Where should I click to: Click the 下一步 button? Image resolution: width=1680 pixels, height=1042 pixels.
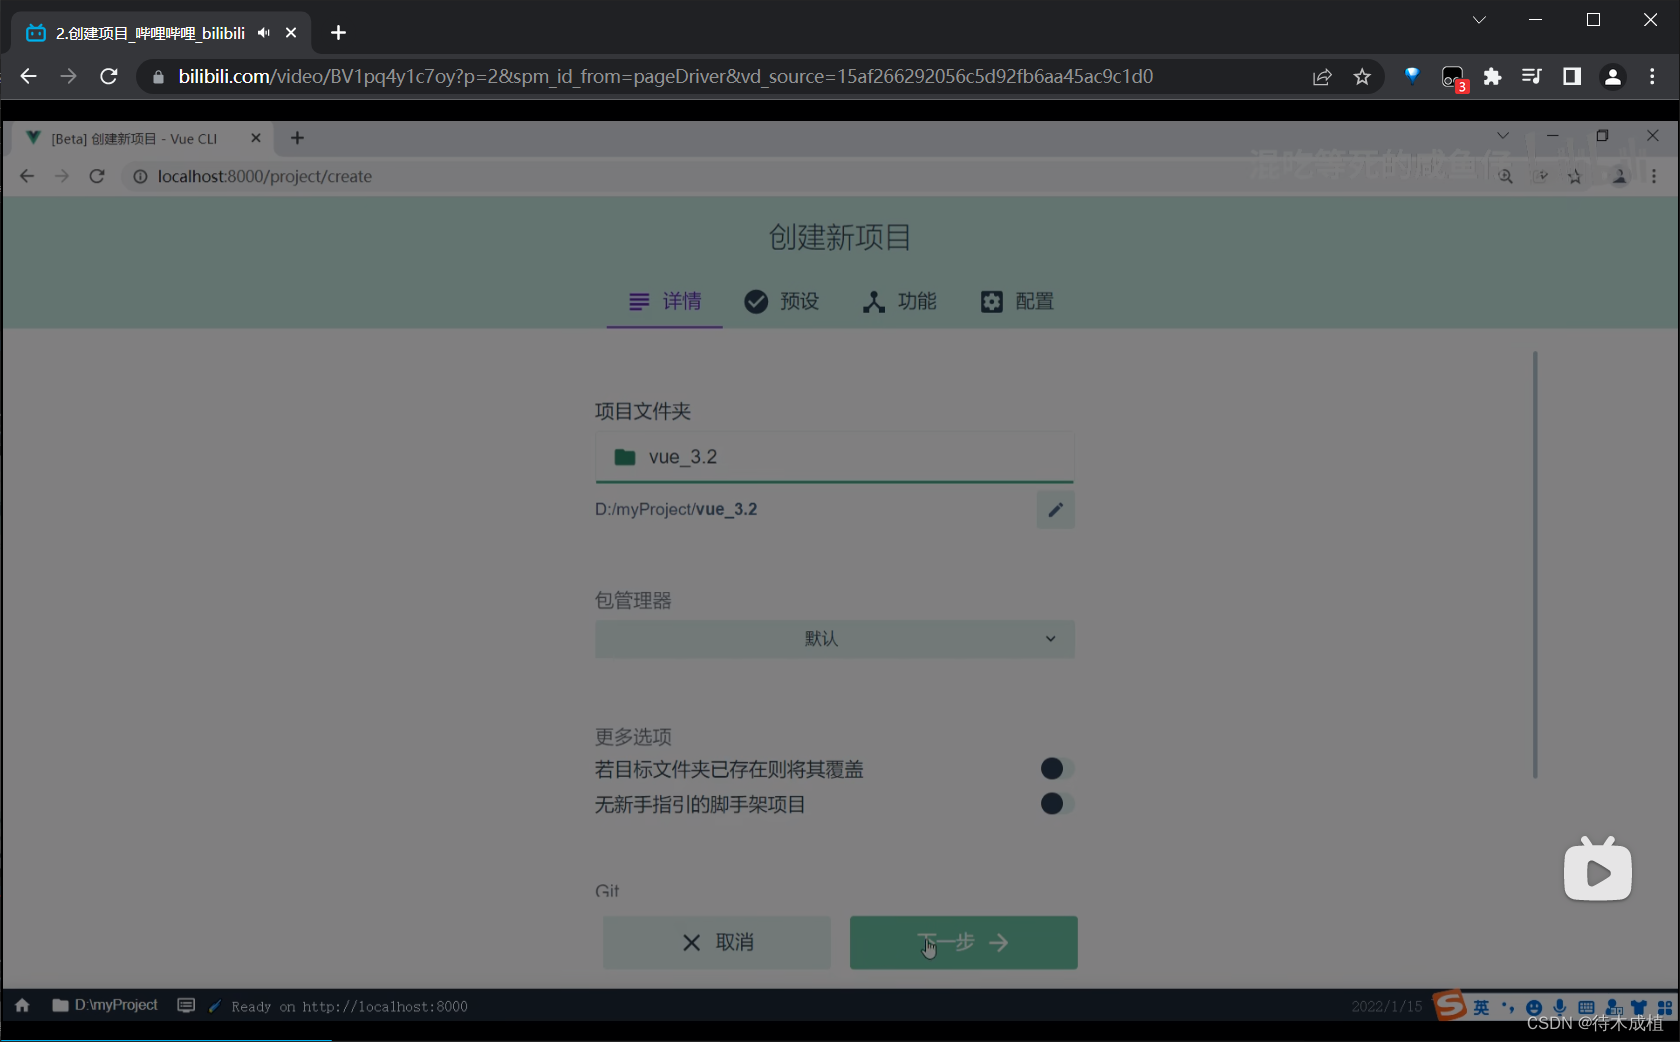point(964,942)
